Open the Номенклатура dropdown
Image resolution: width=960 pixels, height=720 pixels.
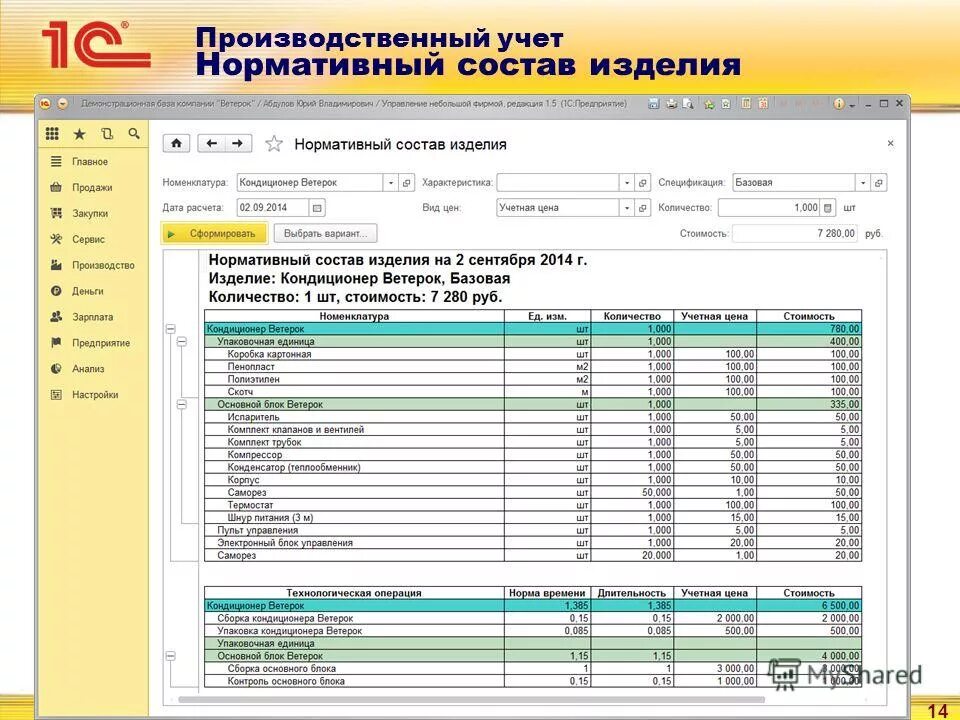(392, 182)
